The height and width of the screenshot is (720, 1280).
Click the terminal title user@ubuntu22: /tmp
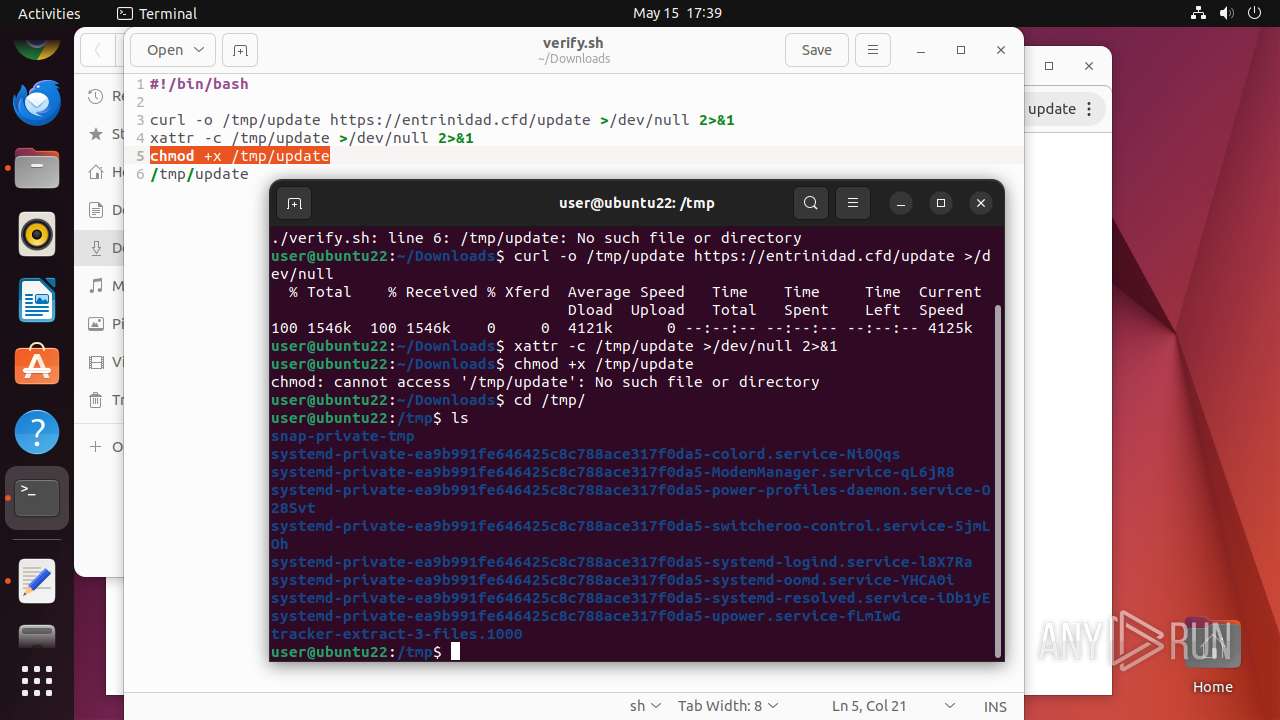[637, 203]
